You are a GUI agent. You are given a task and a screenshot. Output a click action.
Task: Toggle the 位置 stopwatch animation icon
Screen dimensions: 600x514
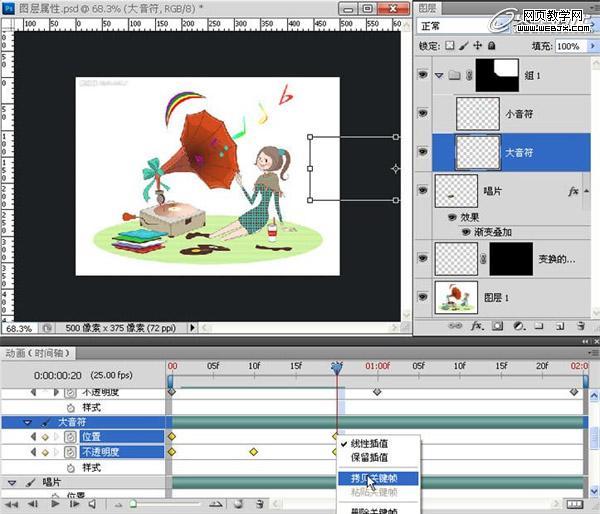pyautogui.click(x=71, y=437)
